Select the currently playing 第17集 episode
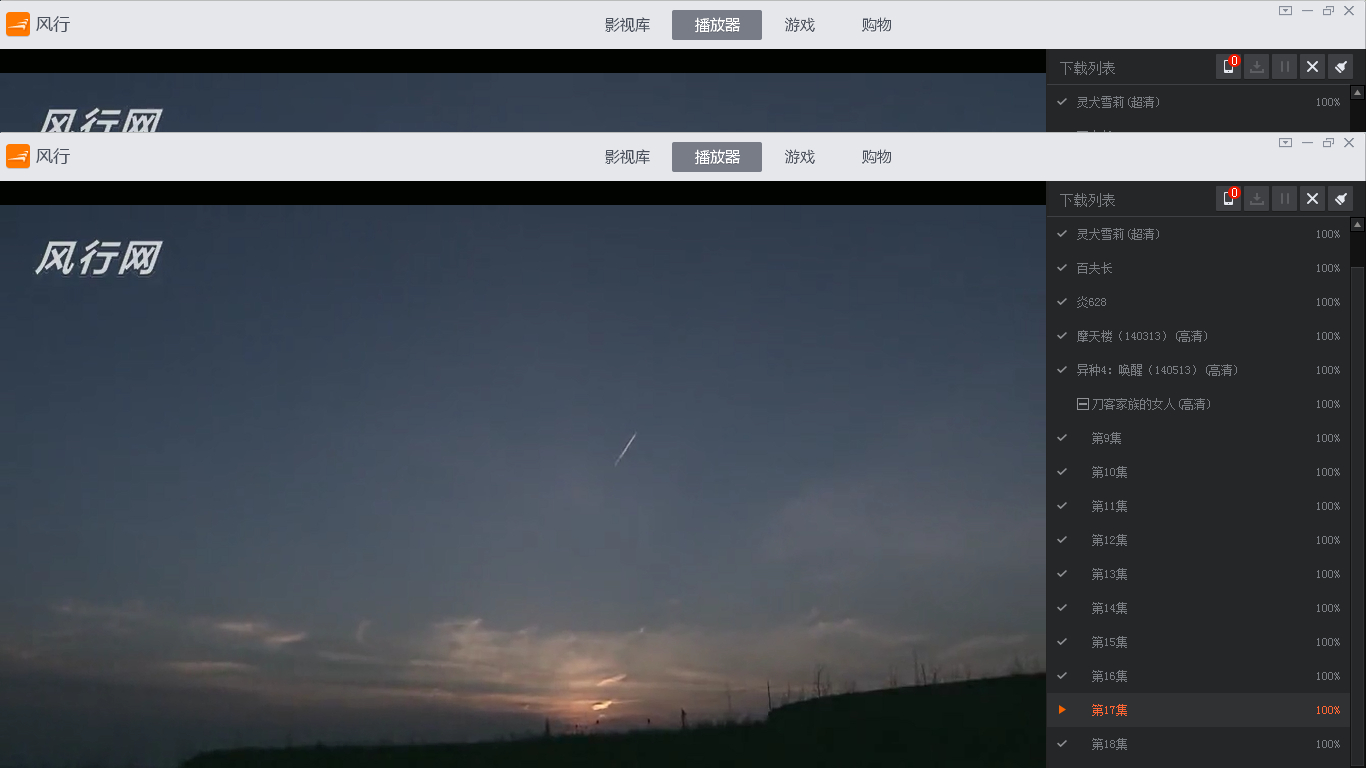 point(1198,710)
